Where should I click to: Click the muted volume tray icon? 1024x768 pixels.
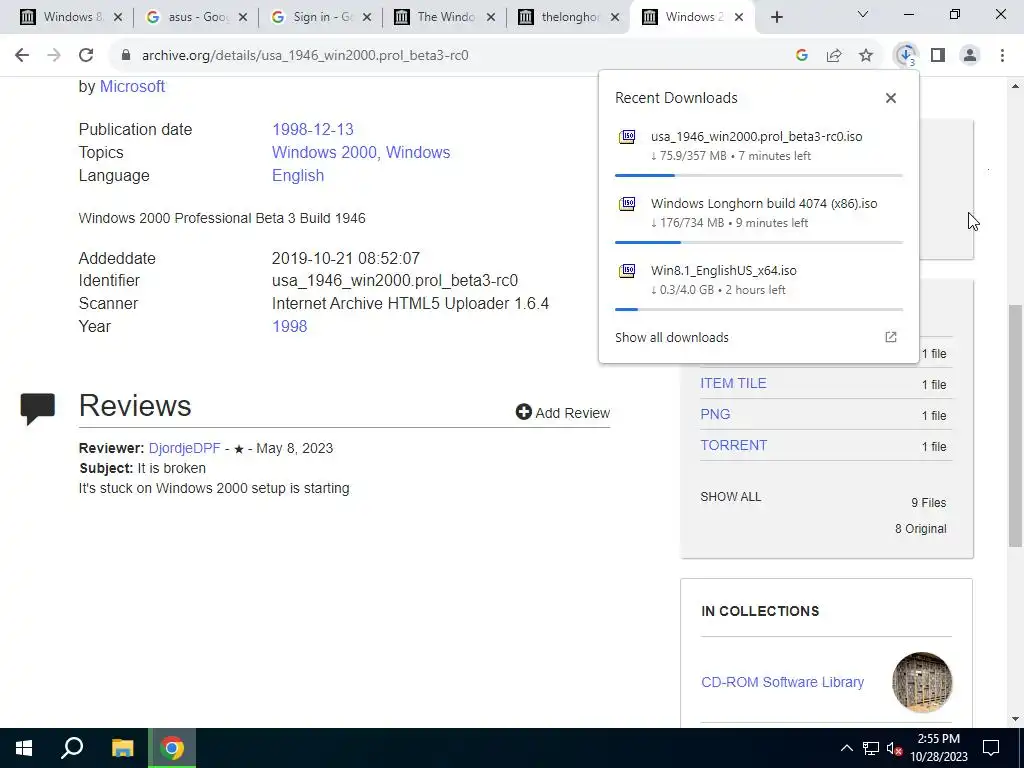point(894,748)
